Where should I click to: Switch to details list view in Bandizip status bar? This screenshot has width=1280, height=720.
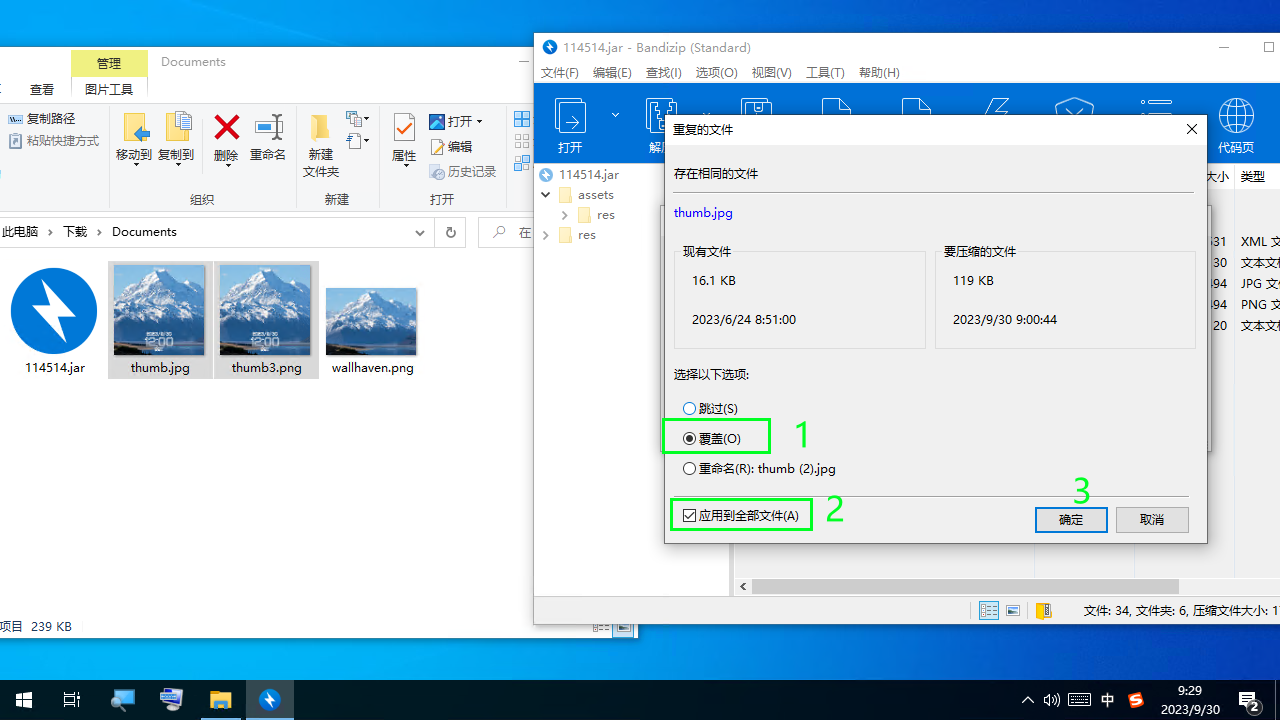click(x=989, y=611)
